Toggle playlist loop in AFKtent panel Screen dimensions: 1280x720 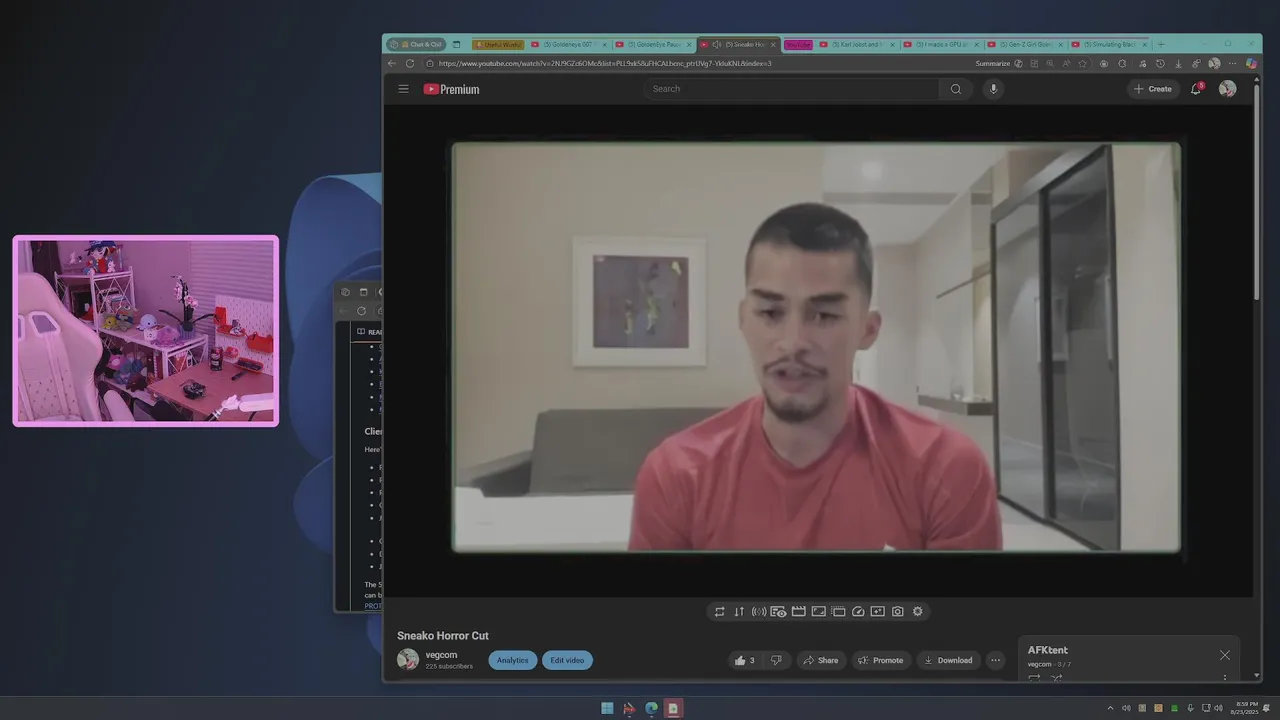click(1034, 678)
